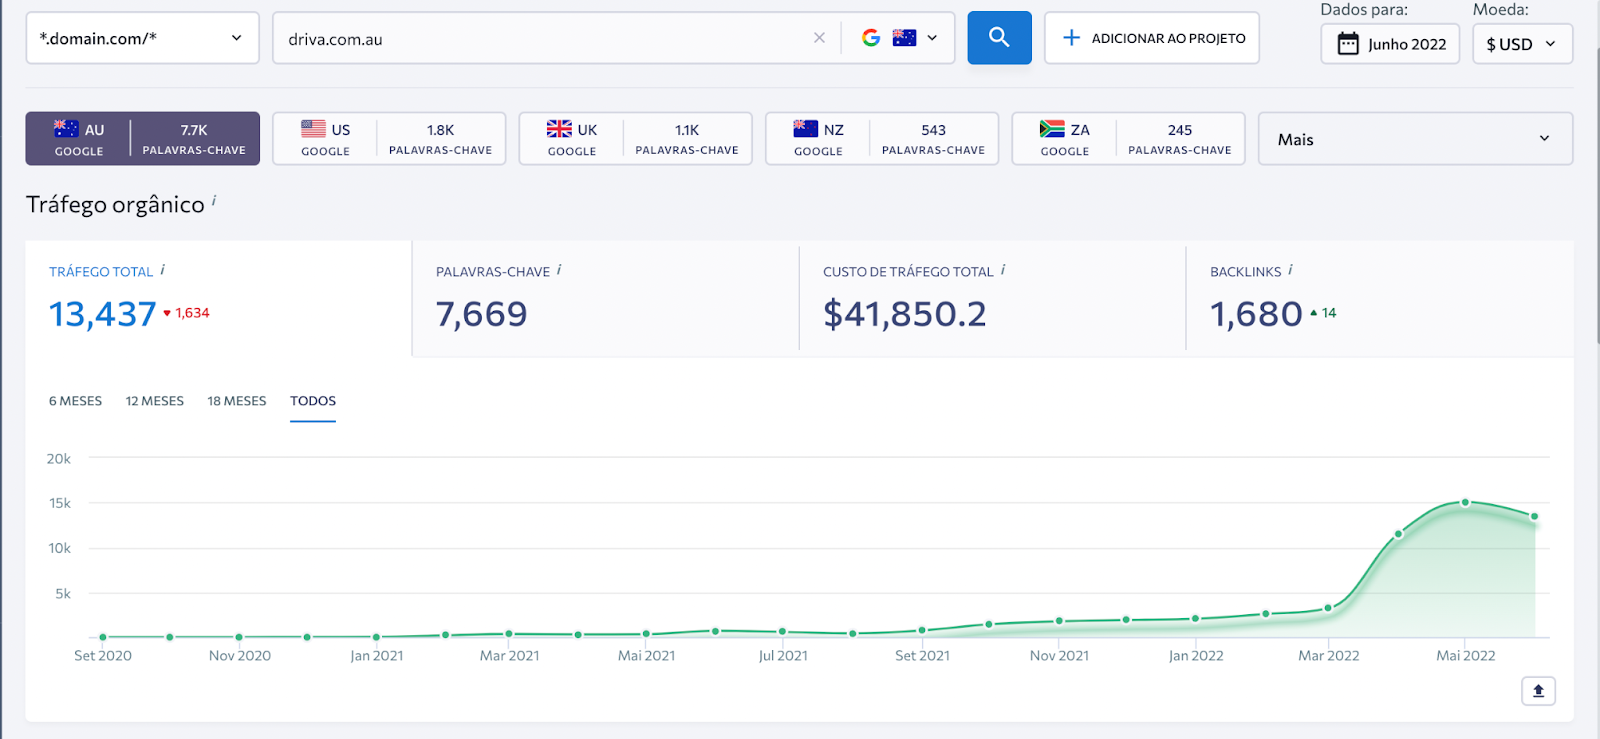
Task: Click the Set 2020 data point
Action: (103, 637)
